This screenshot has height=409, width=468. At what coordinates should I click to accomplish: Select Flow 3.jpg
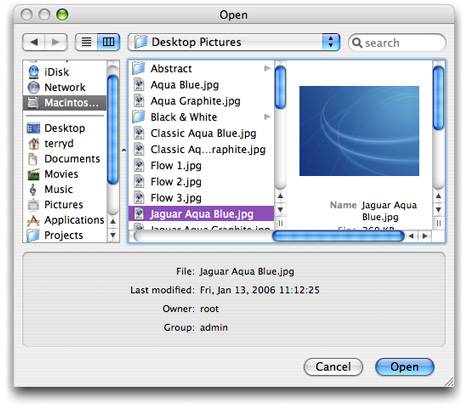pos(201,198)
